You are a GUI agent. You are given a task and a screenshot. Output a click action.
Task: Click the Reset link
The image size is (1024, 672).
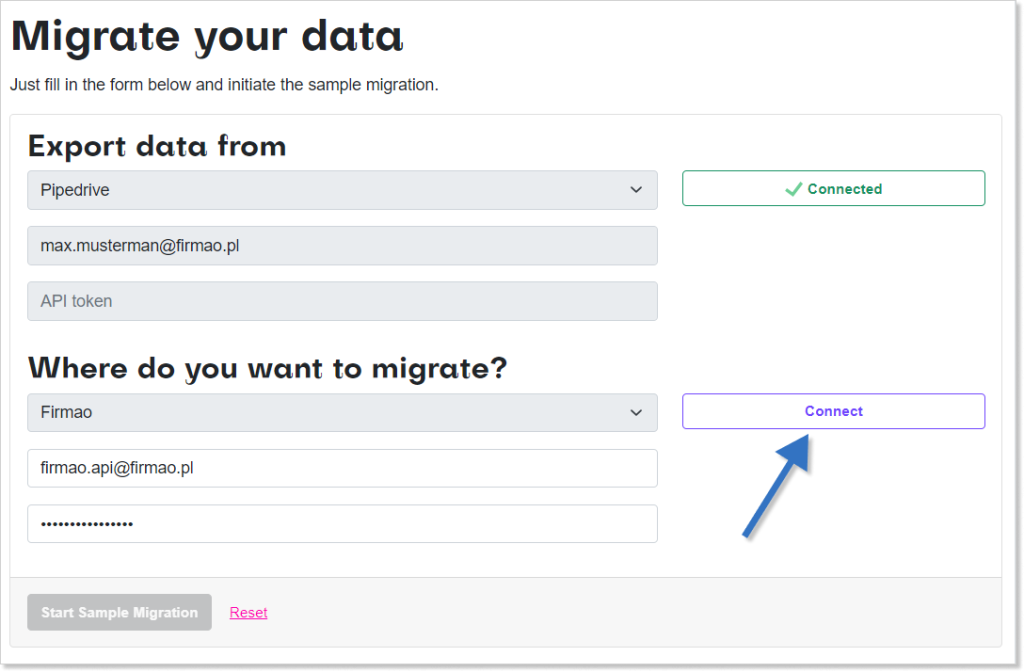point(248,613)
